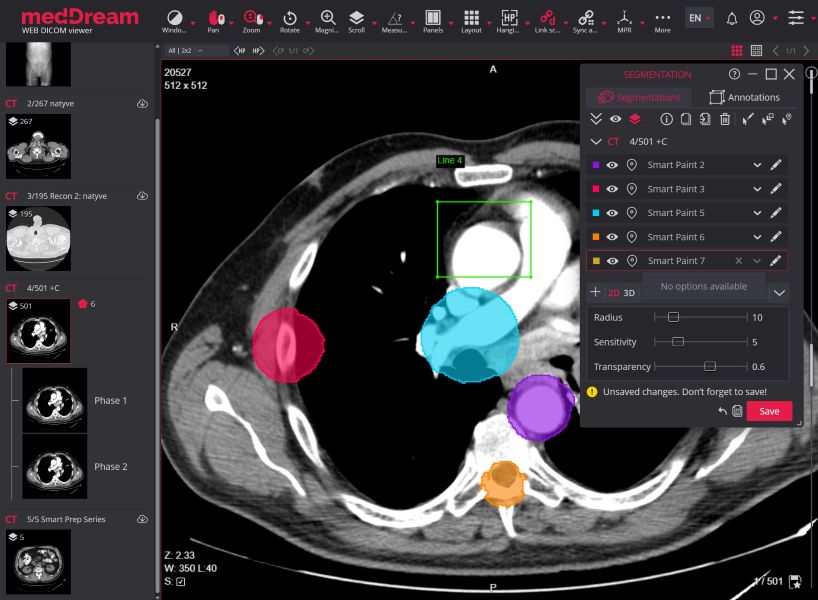
Task: Toggle visibility of Smart Paint 5
Action: [x=612, y=213]
